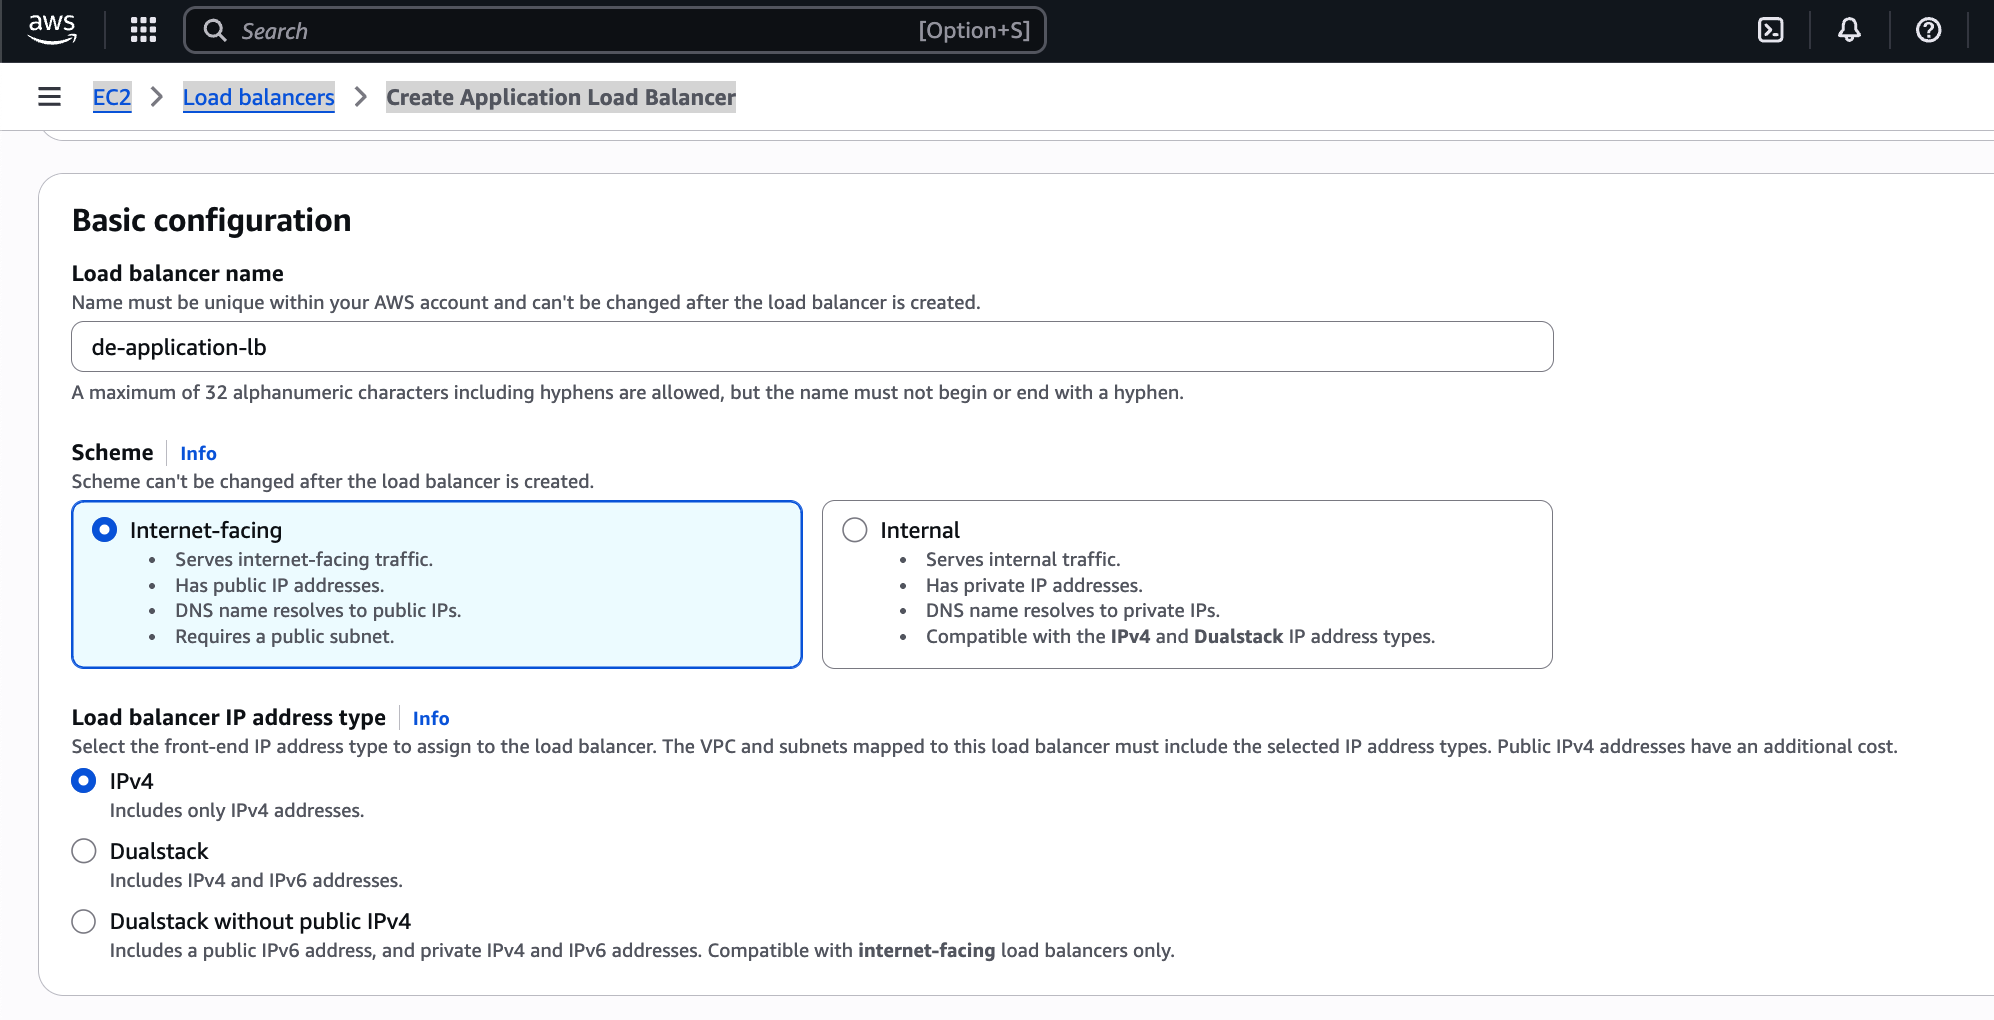
Task: Select the Internet-facing scheme option
Action: click(x=105, y=530)
